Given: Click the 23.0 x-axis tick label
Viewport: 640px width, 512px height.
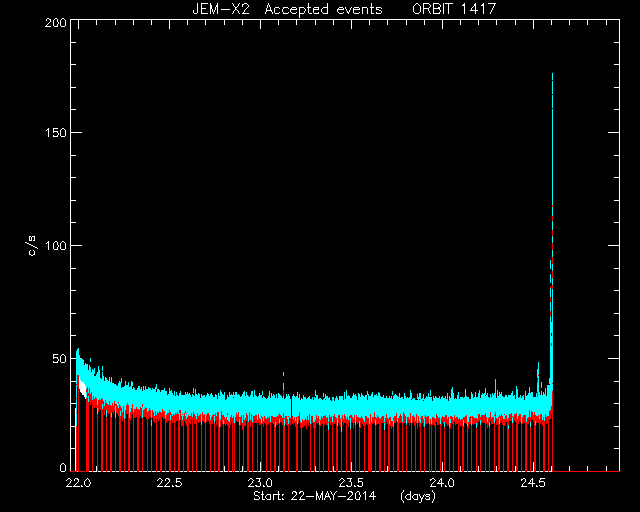Looking at the screenshot, I should coord(260,483).
